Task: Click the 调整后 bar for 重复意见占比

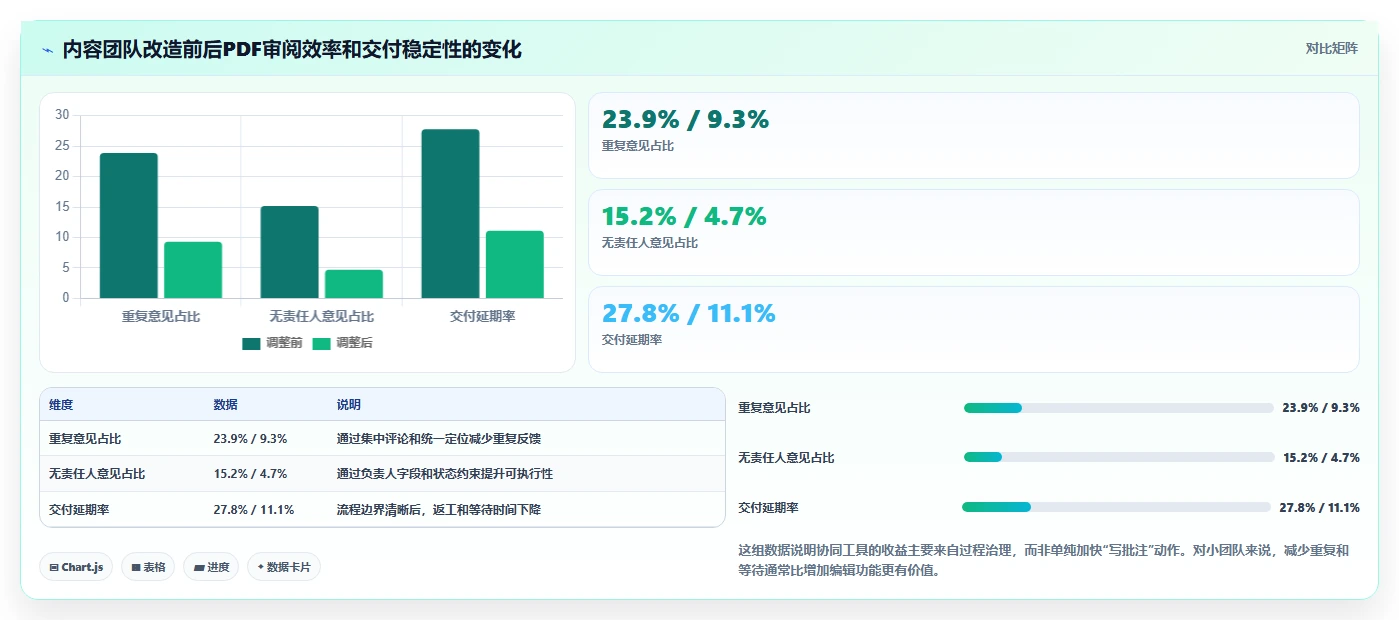Action: tap(193, 270)
